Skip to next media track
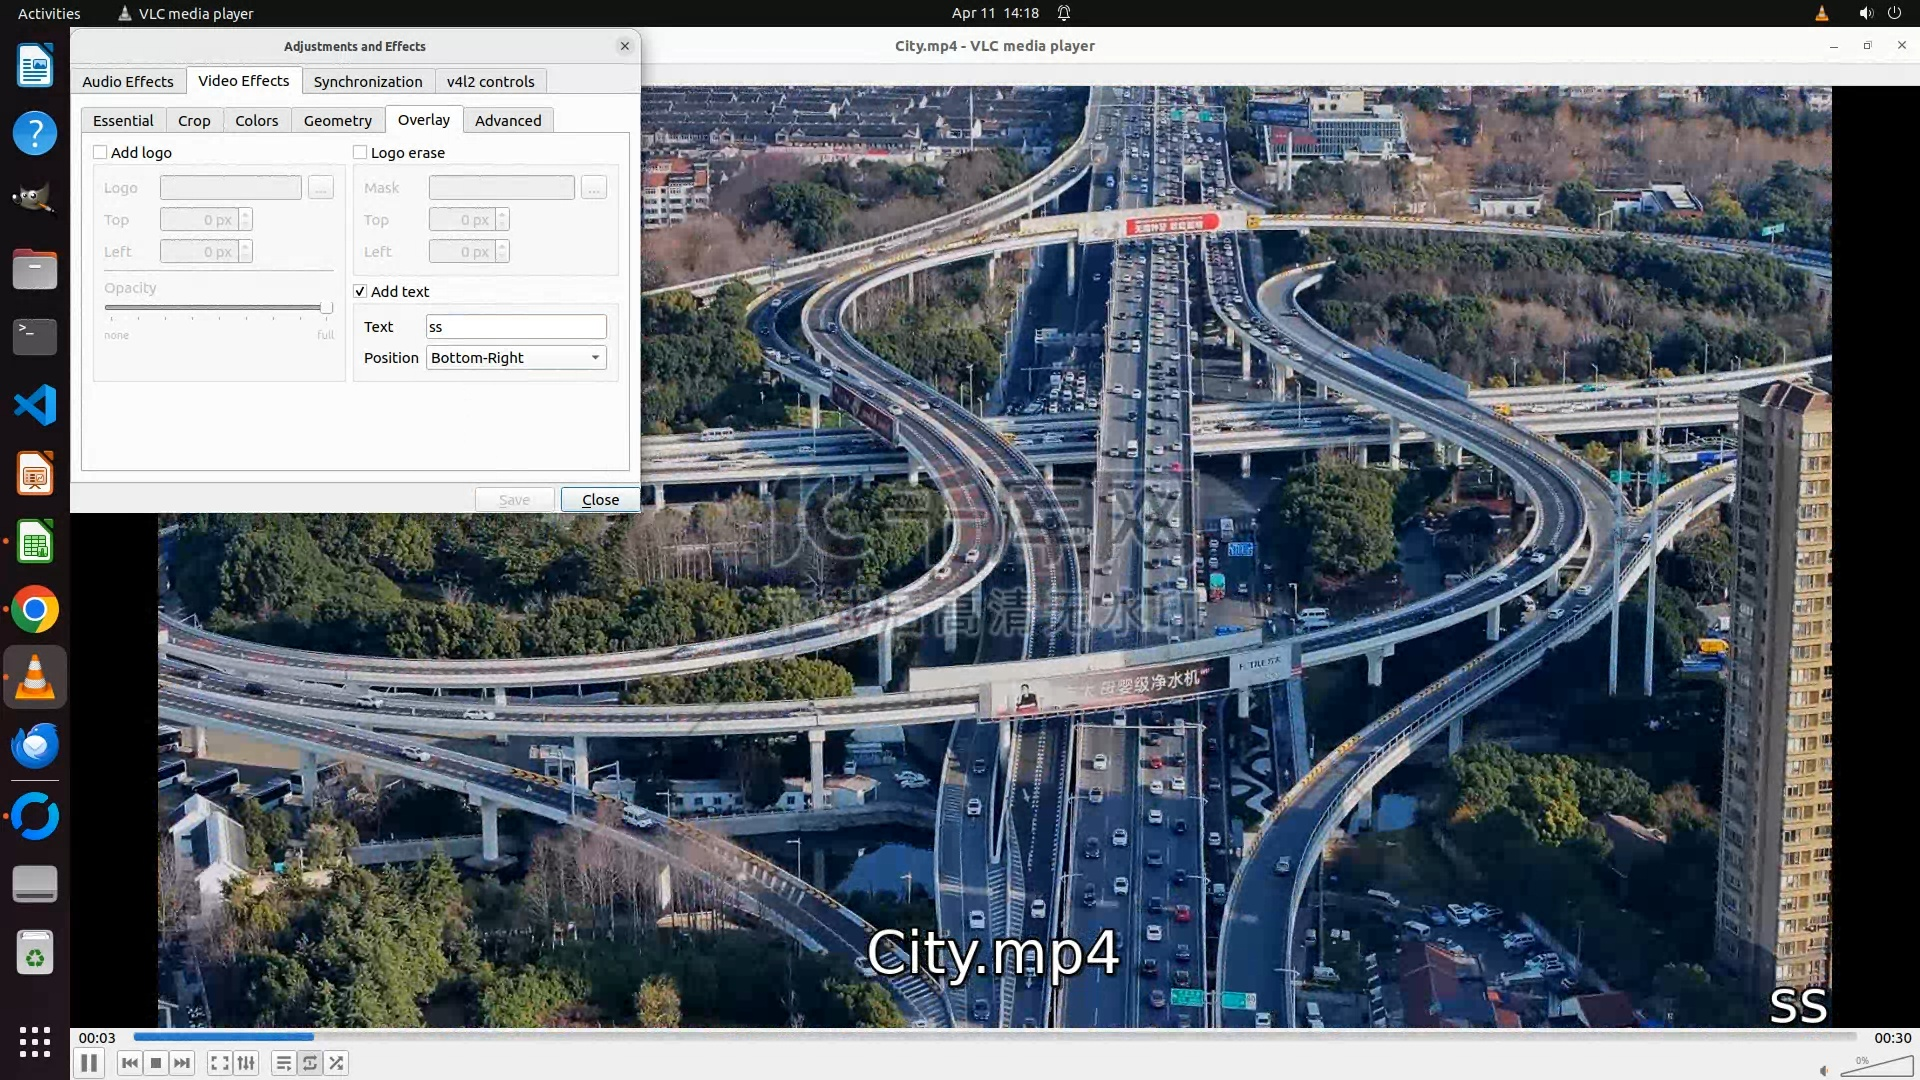This screenshot has height=1080, width=1920. [x=182, y=1063]
